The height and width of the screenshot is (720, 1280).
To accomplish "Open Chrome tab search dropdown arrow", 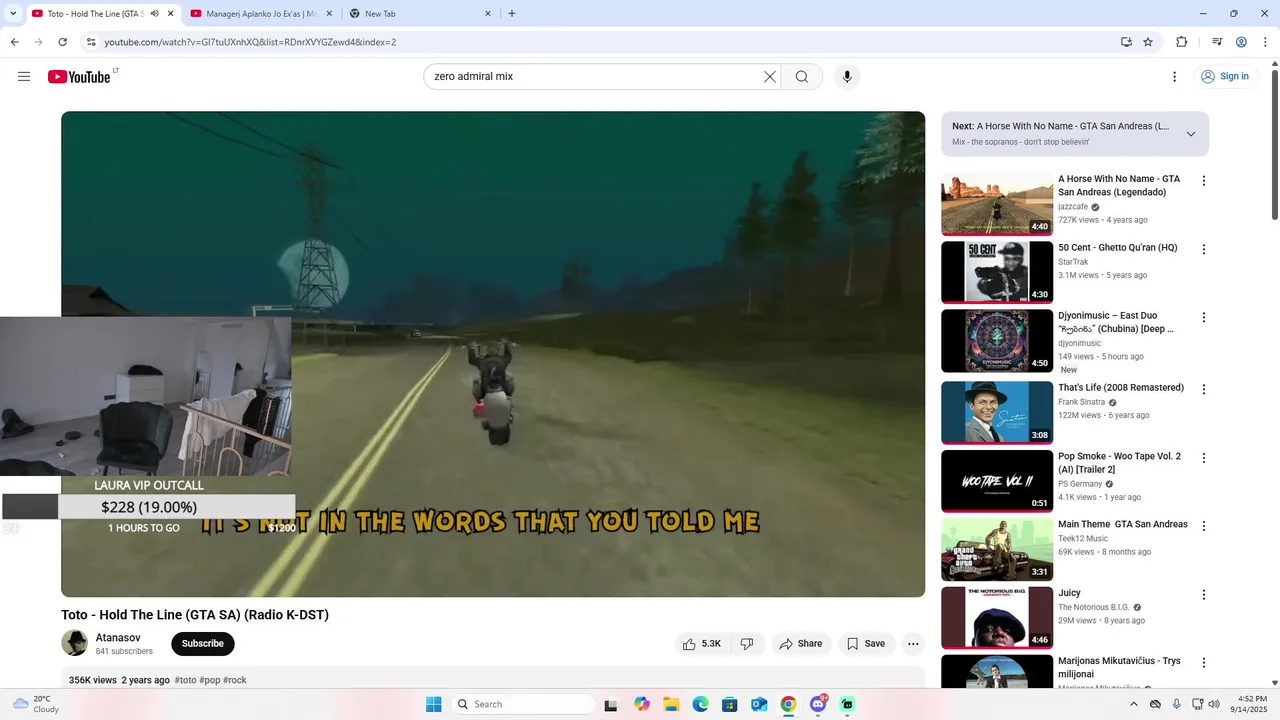I will (13, 13).
